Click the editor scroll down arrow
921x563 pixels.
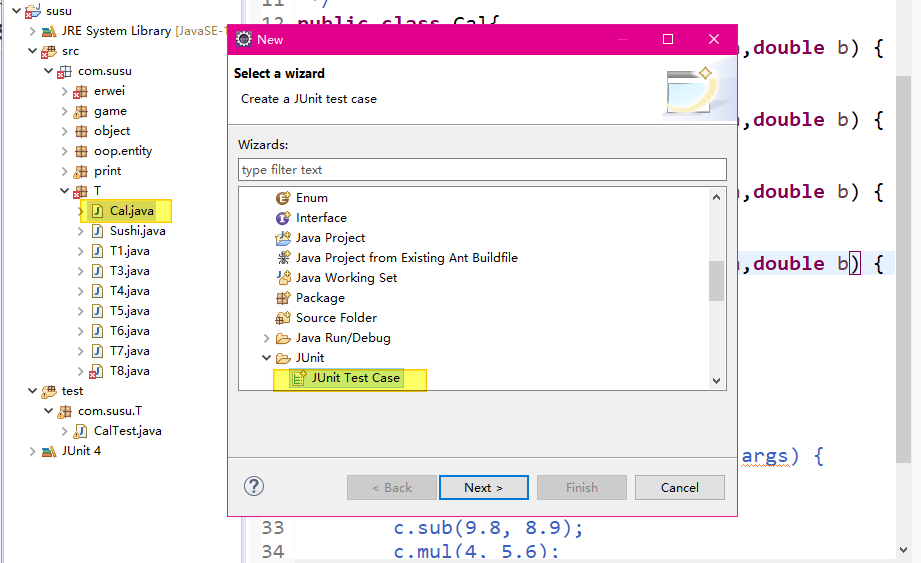click(x=904, y=549)
